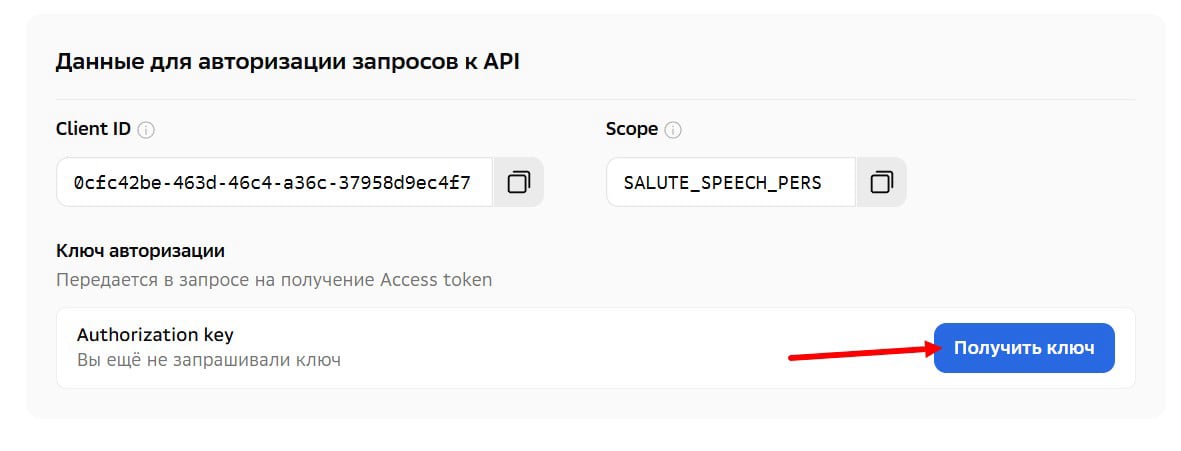Viewport: 1181px width, 451px height.
Task: Click the "Scope" label text
Action: (x=632, y=130)
